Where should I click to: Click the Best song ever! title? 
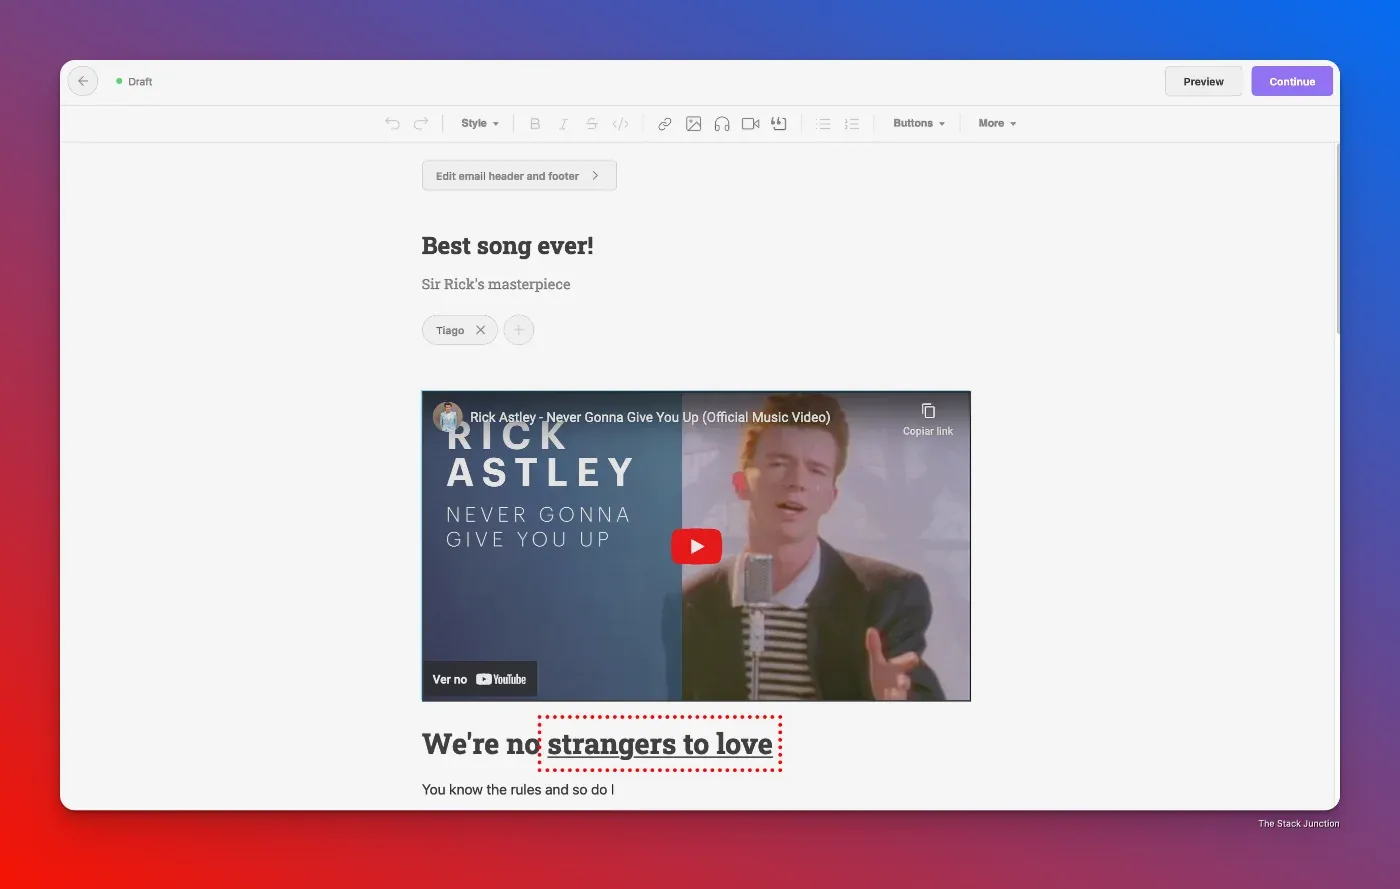[x=507, y=246]
